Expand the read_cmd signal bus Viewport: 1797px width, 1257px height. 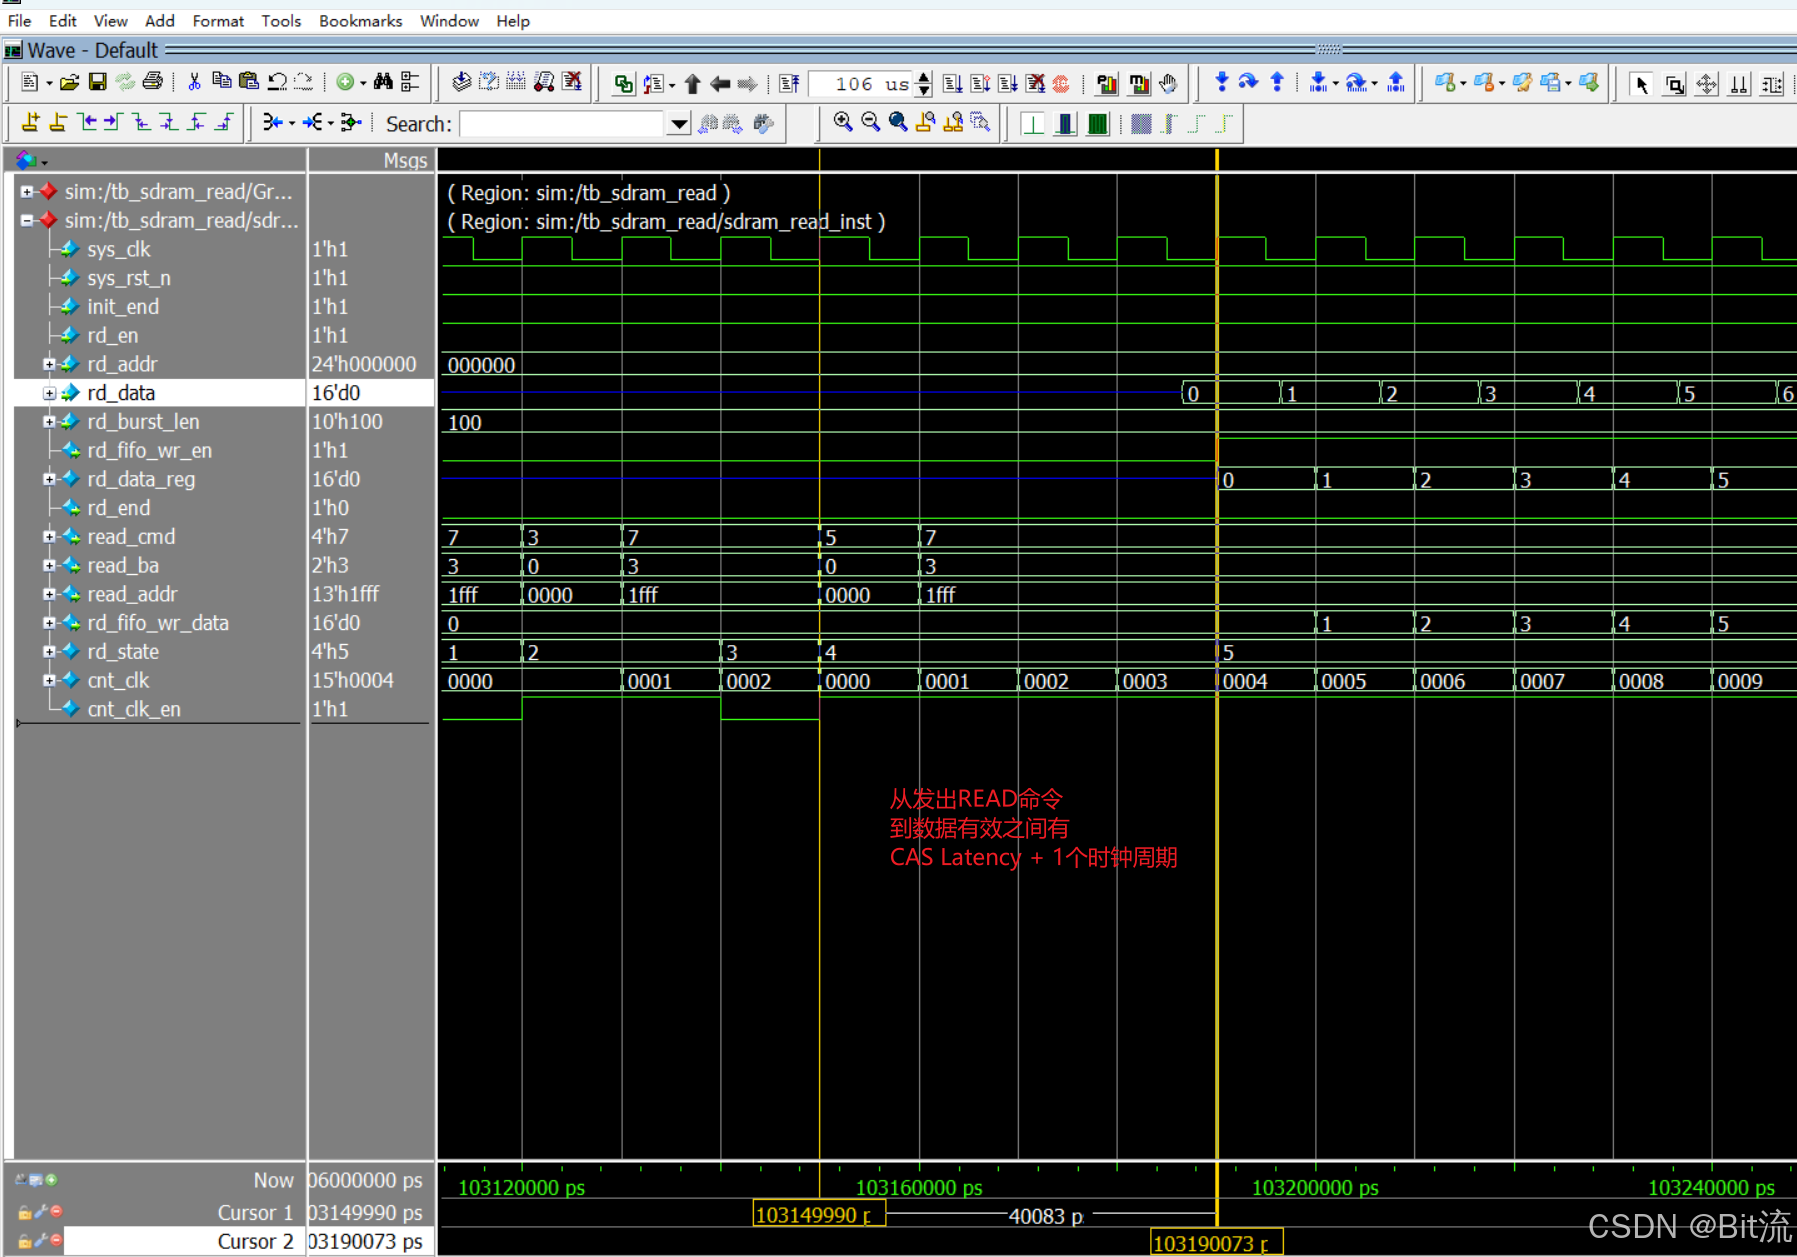pyautogui.click(x=49, y=537)
